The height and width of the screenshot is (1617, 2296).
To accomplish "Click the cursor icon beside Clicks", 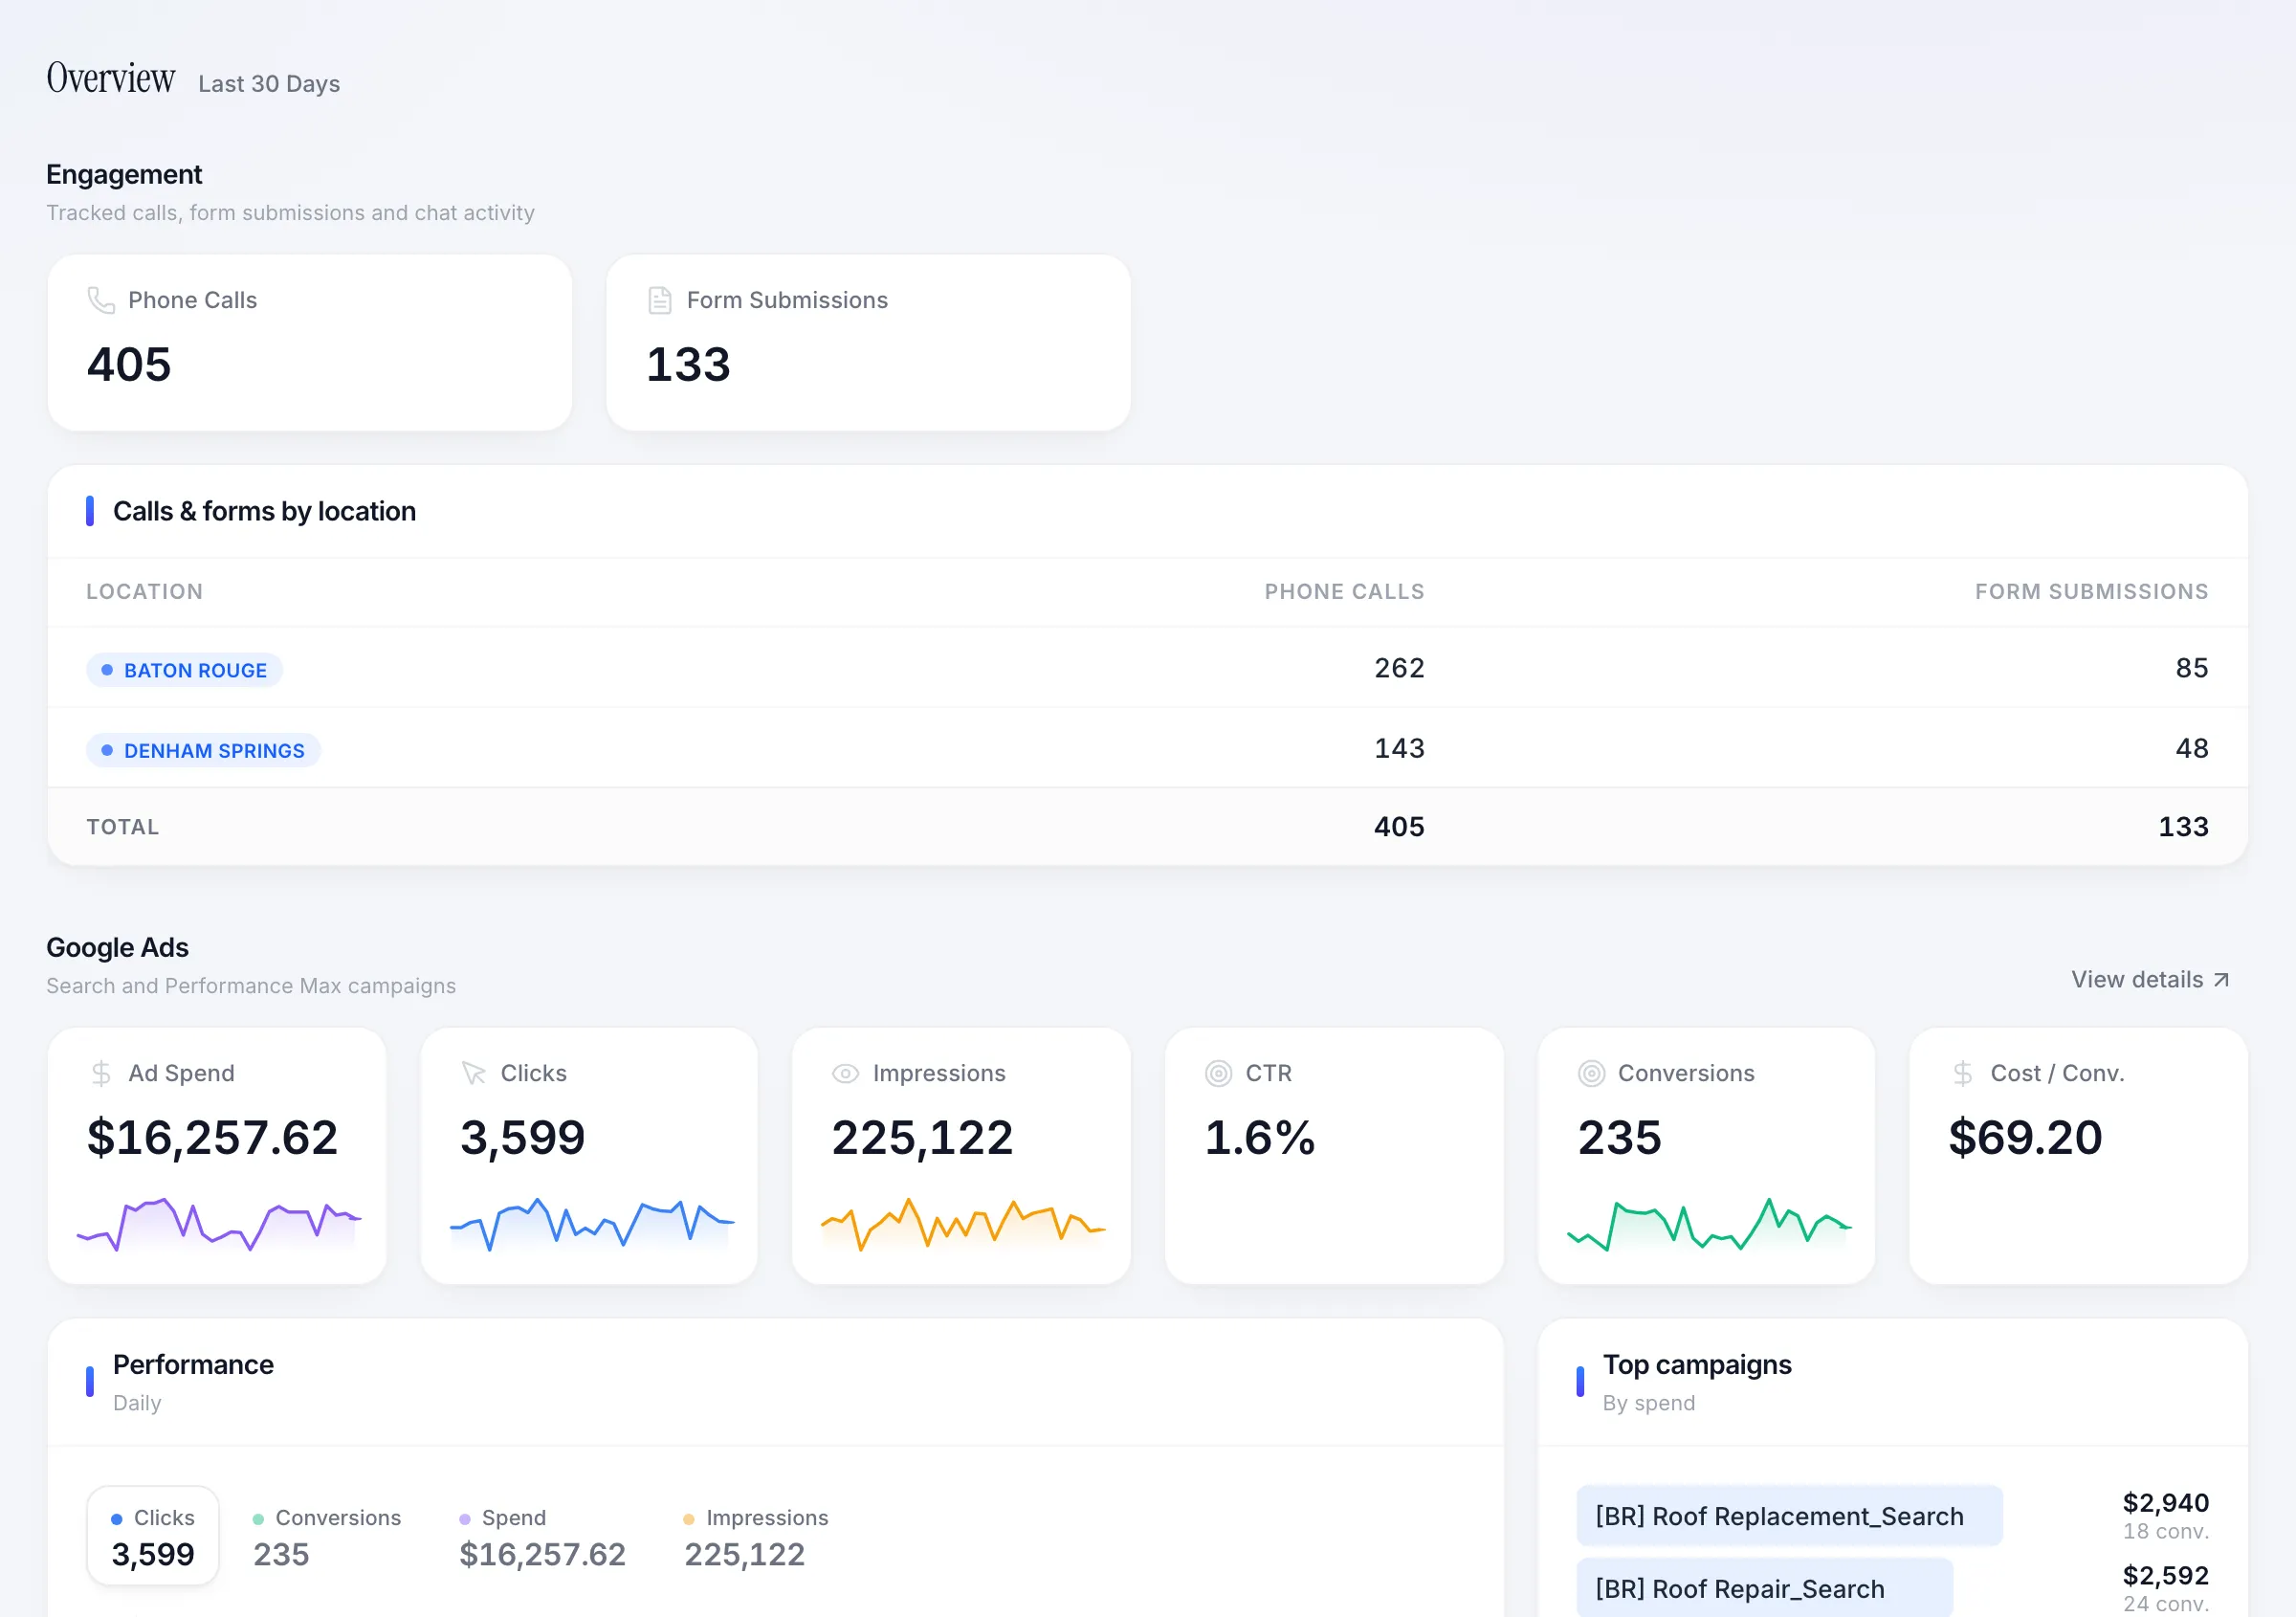I will click(x=473, y=1073).
